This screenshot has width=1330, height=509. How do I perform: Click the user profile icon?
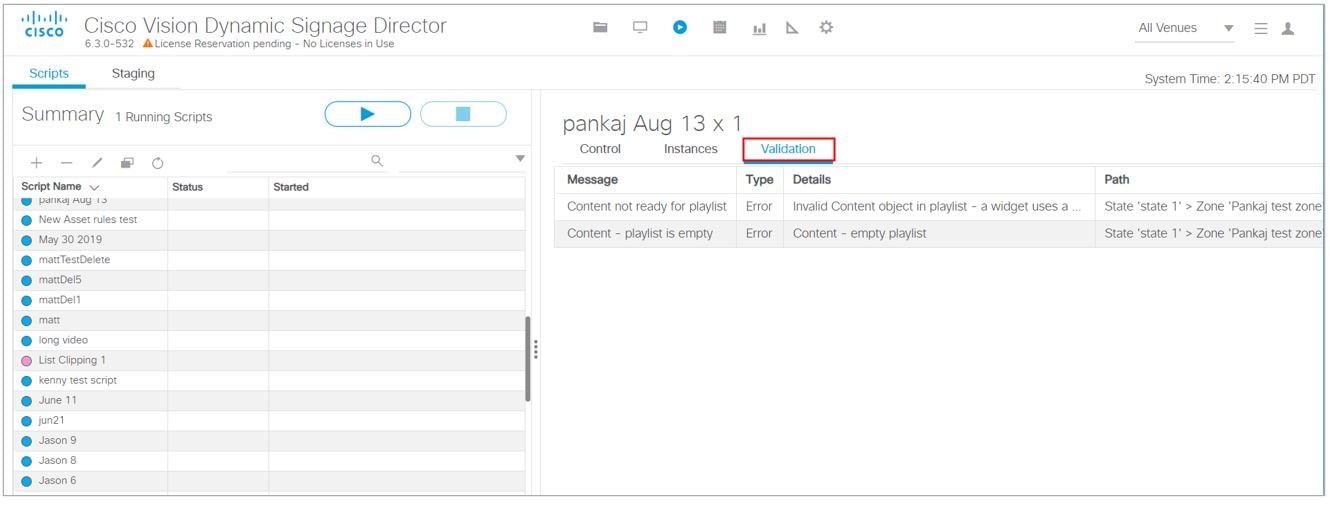(1288, 29)
